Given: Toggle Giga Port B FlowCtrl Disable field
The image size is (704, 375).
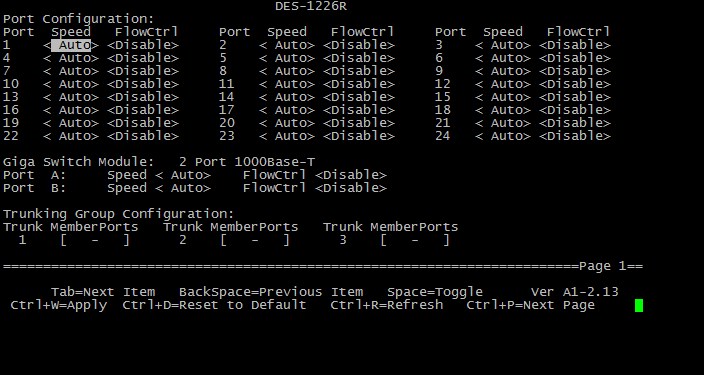Looking at the screenshot, I should [x=351, y=188].
